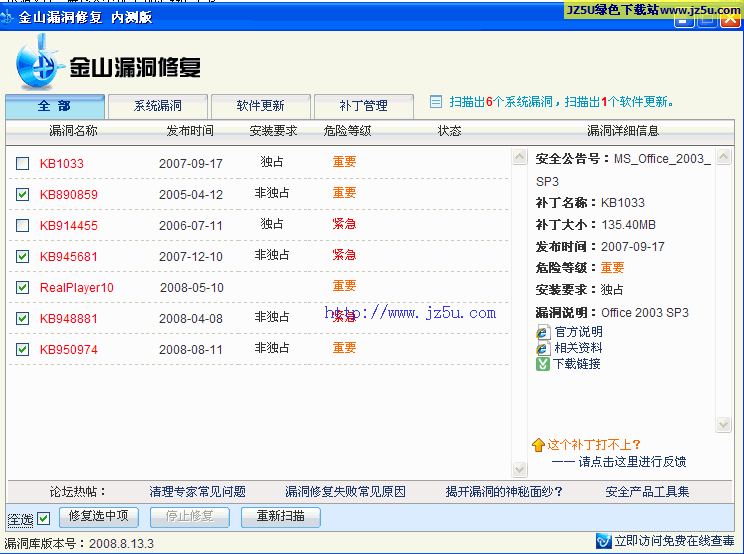The height and width of the screenshot is (554, 744).
Task: Click the Internet Explorer icon beside 官方说明
Action: pos(543,332)
